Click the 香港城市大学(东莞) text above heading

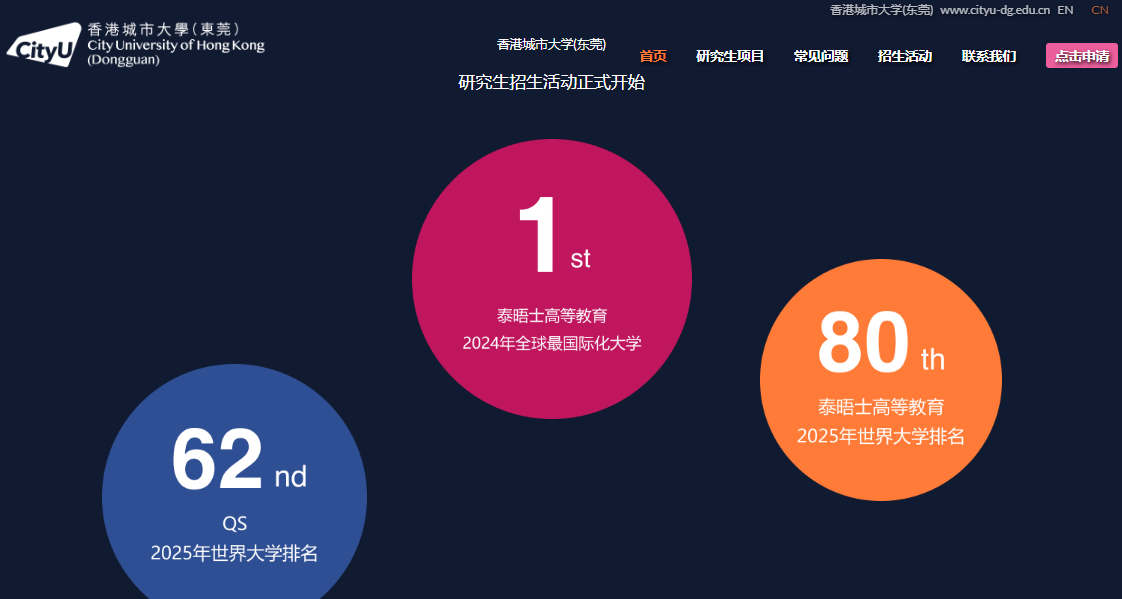coord(551,44)
